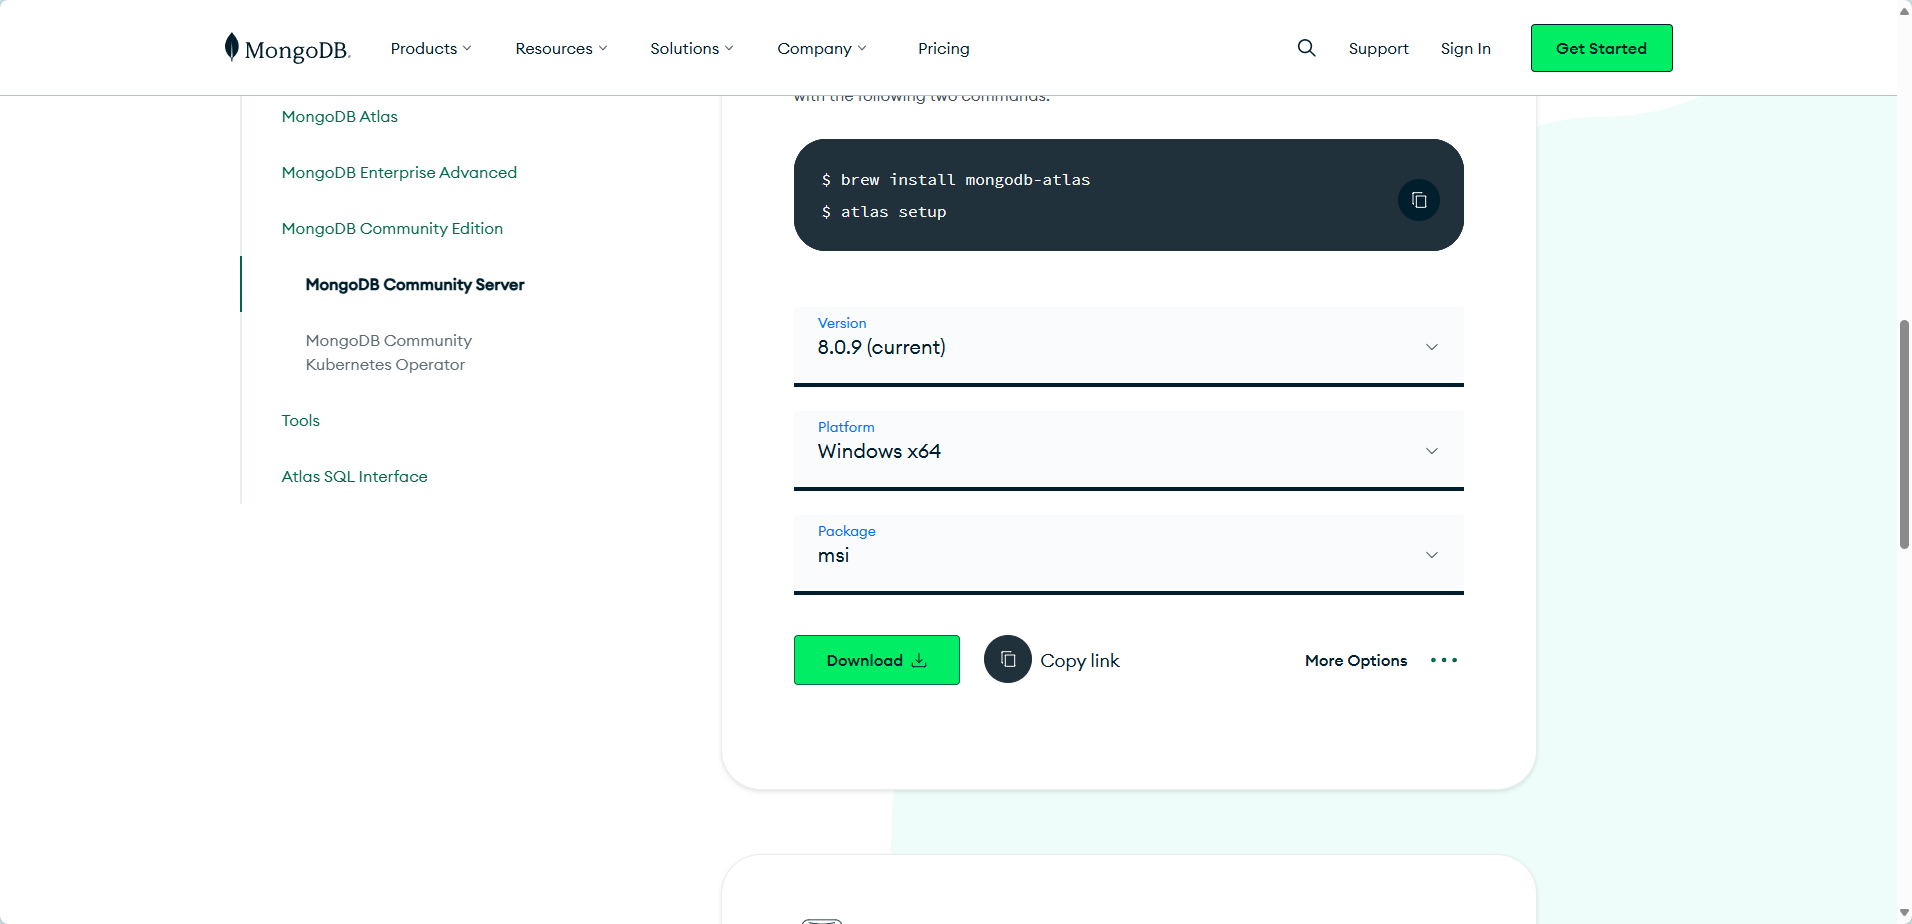Expand the Version 8.0.9 dropdown
Screen dimensions: 1912x924
[x=1128, y=346]
